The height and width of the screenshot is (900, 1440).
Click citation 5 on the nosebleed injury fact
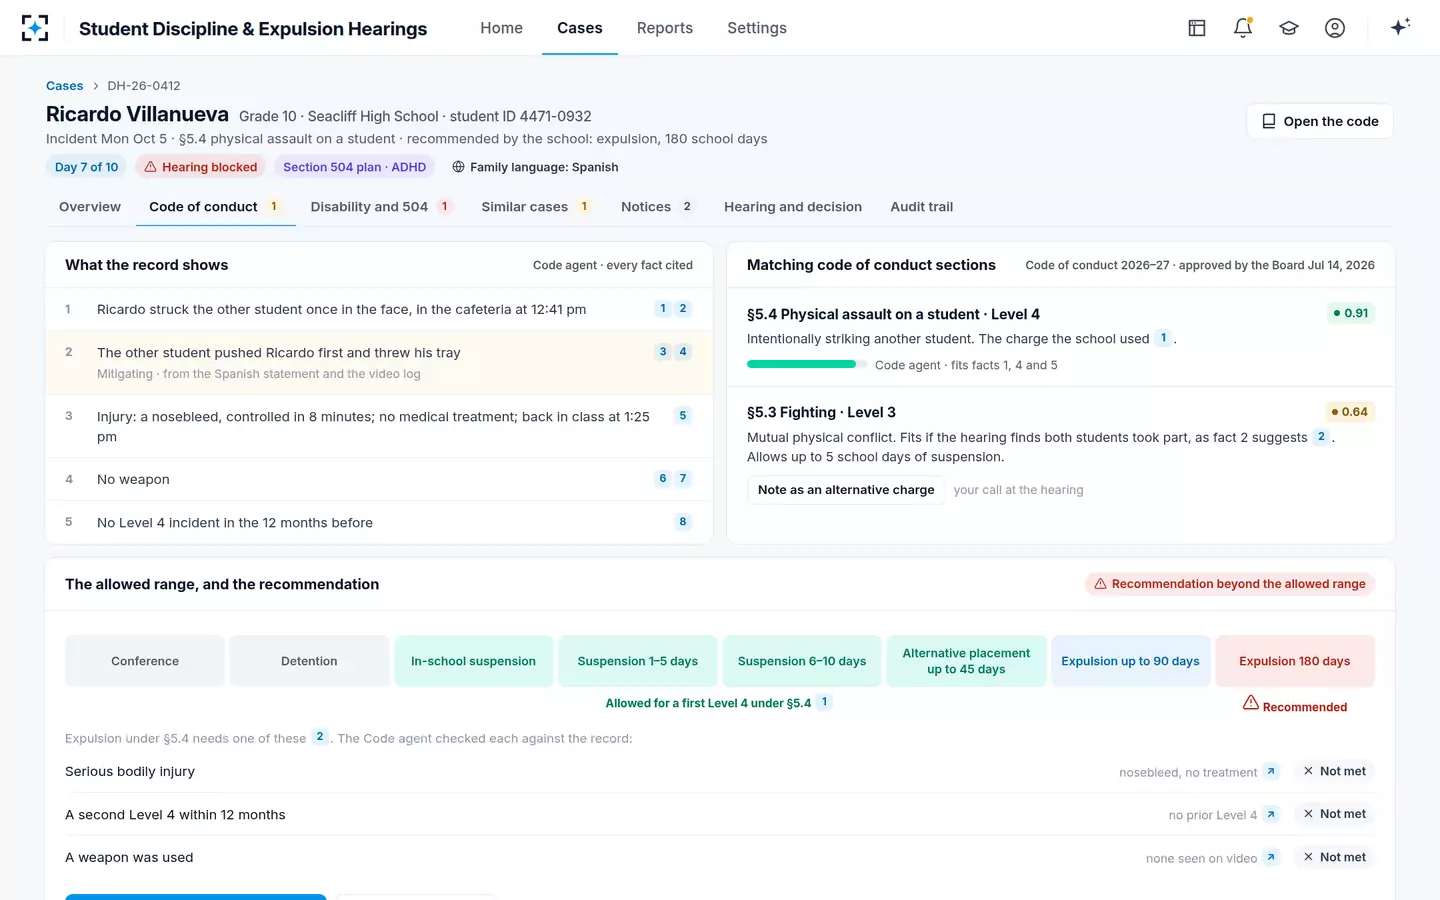(683, 416)
